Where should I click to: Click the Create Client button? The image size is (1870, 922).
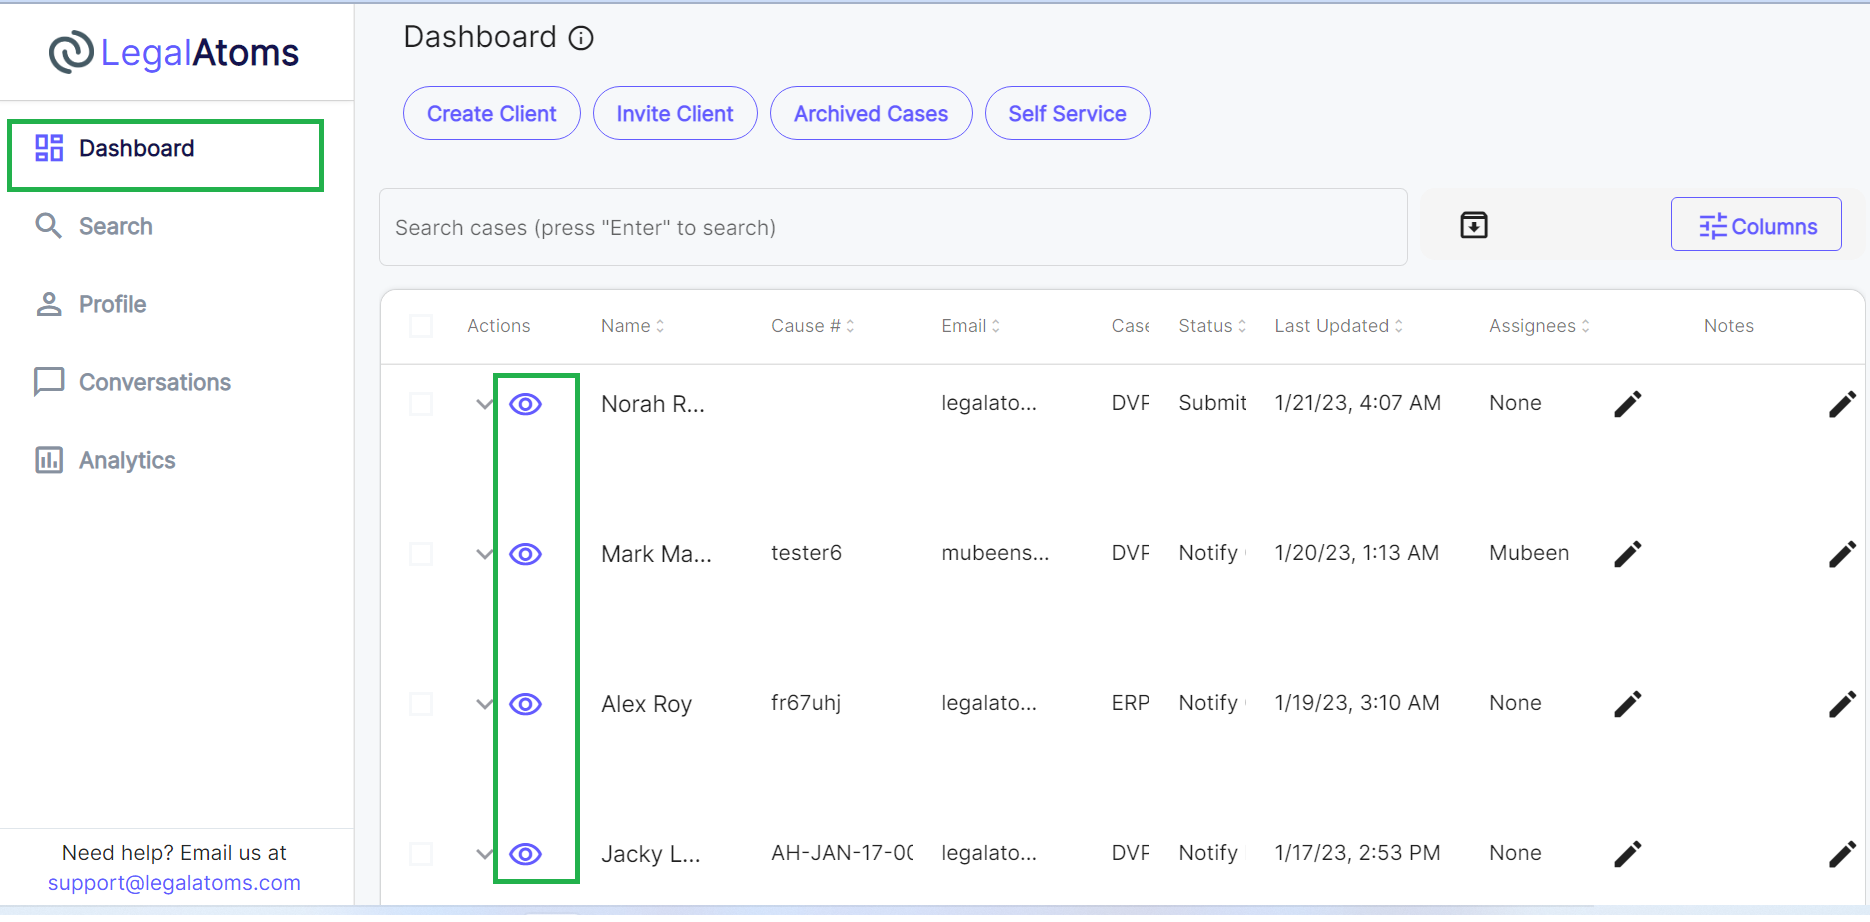[492, 113]
